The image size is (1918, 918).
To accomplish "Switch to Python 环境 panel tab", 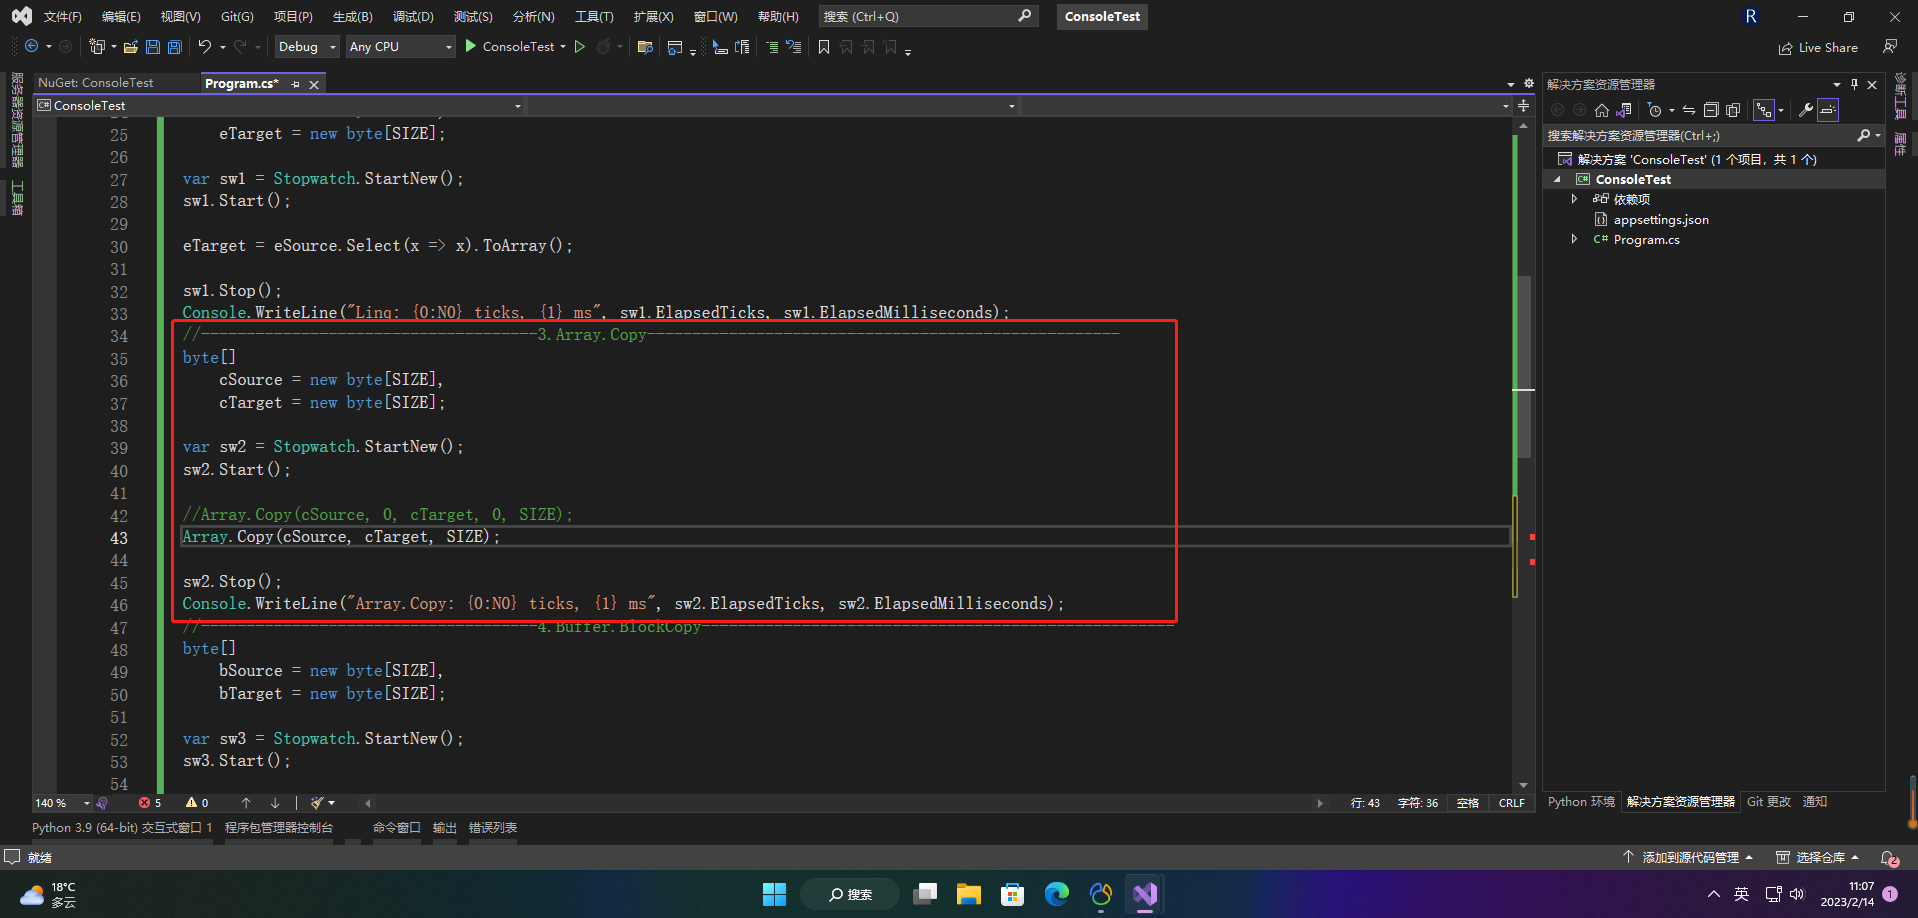I will pos(1581,802).
